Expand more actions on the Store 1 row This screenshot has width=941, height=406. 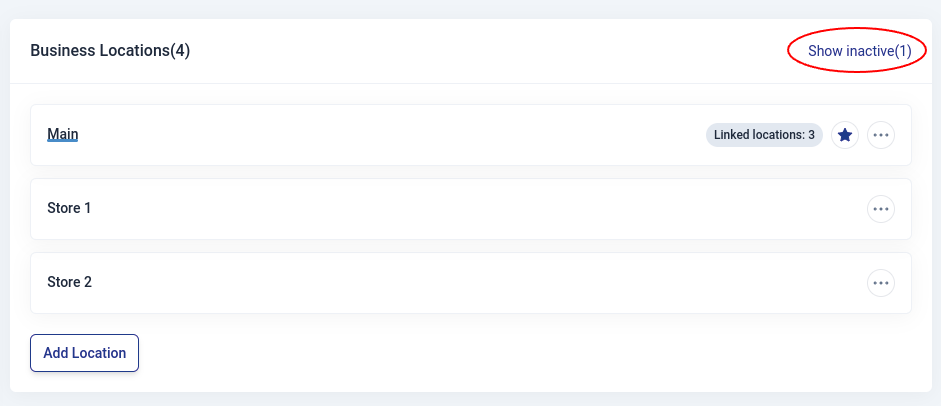point(881,209)
